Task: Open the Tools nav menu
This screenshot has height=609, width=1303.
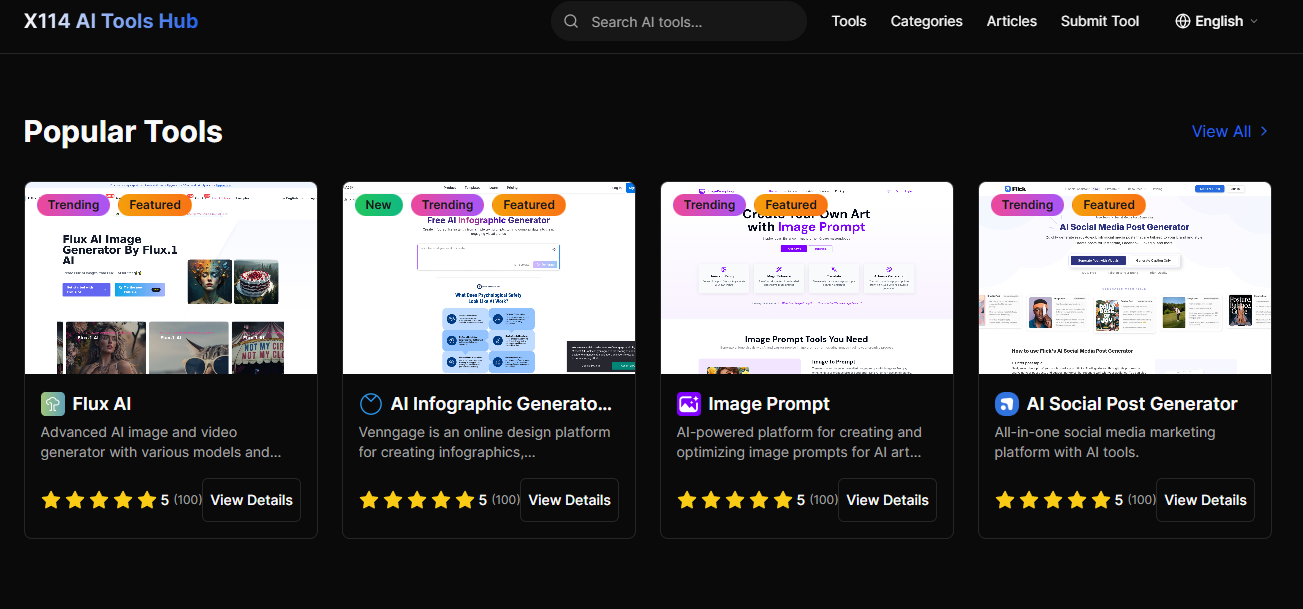Action: pyautogui.click(x=849, y=21)
